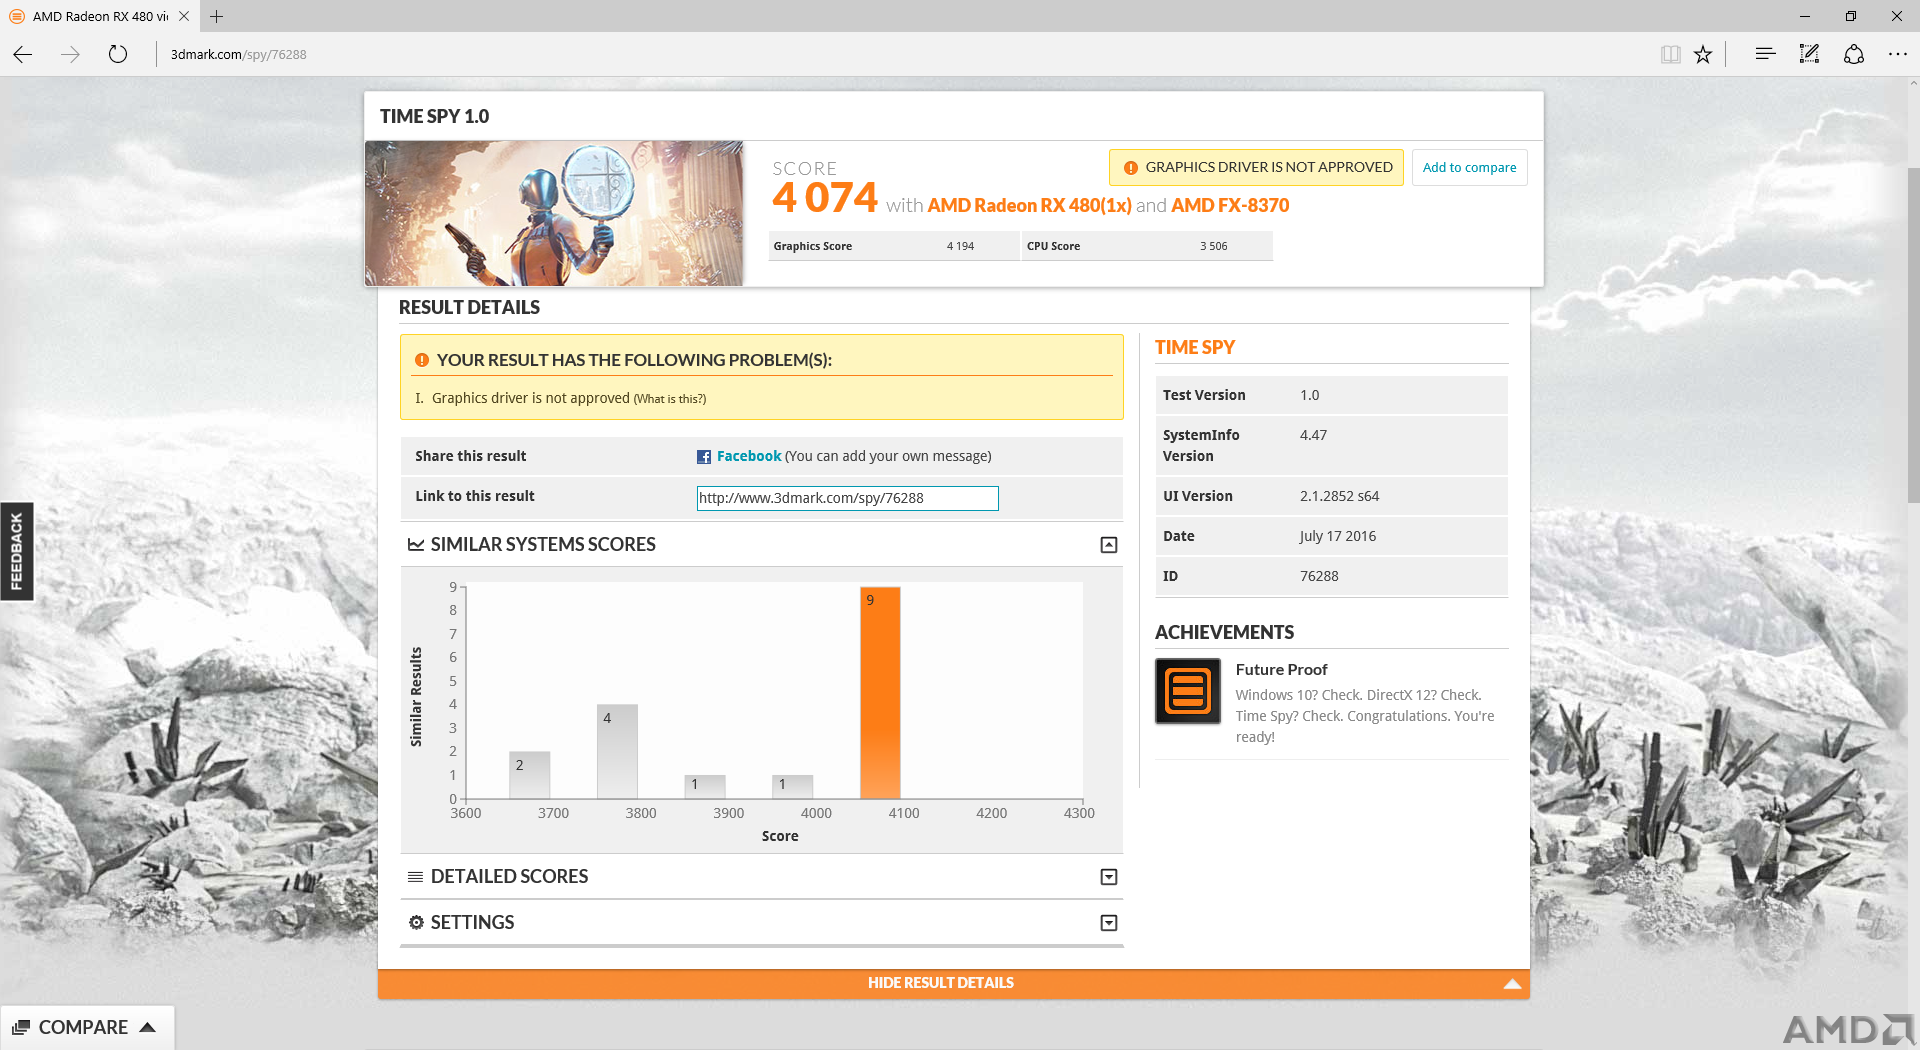Open the AMD FX-8370 processor link
The image size is (1920, 1050).
tap(1230, 205)
